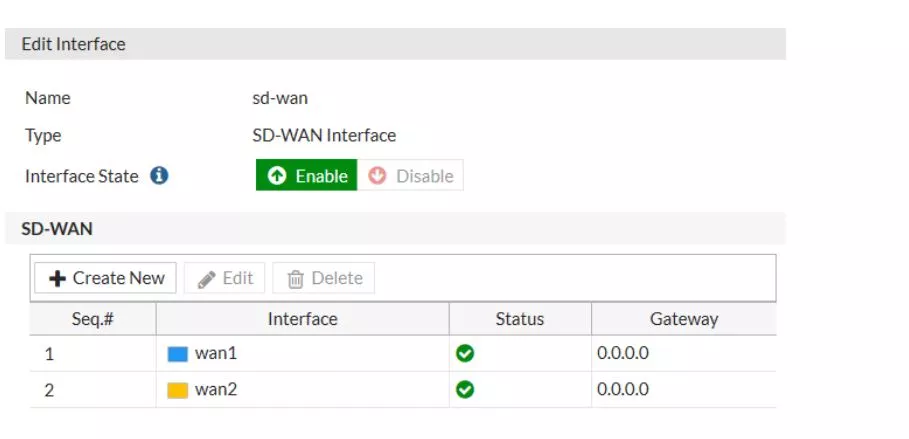Sort by the Seq.# column header
909x439 pixels.
point(92,319)
